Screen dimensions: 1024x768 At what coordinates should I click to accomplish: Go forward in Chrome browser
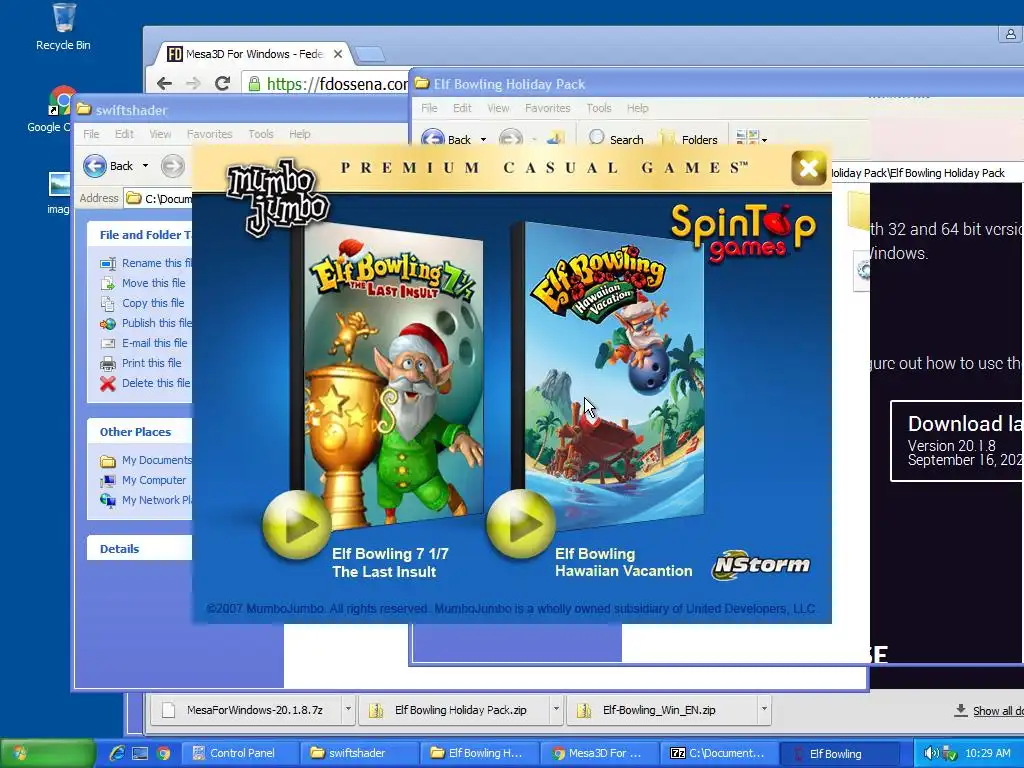[x=193, y=84]
